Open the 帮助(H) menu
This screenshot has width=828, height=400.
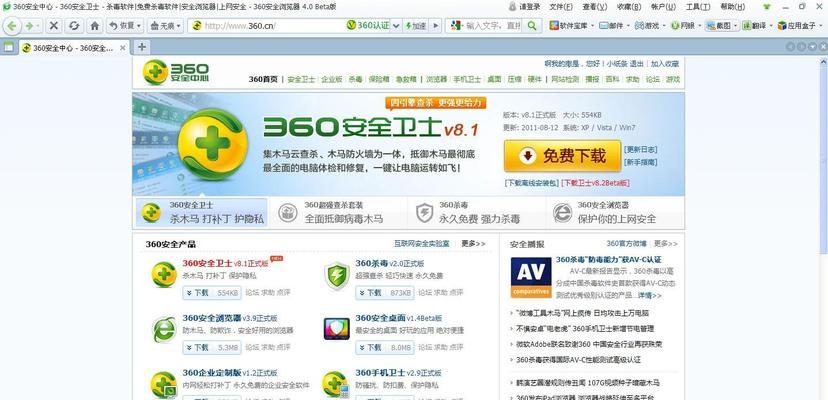pyautogui.click(x=732, y=7)
